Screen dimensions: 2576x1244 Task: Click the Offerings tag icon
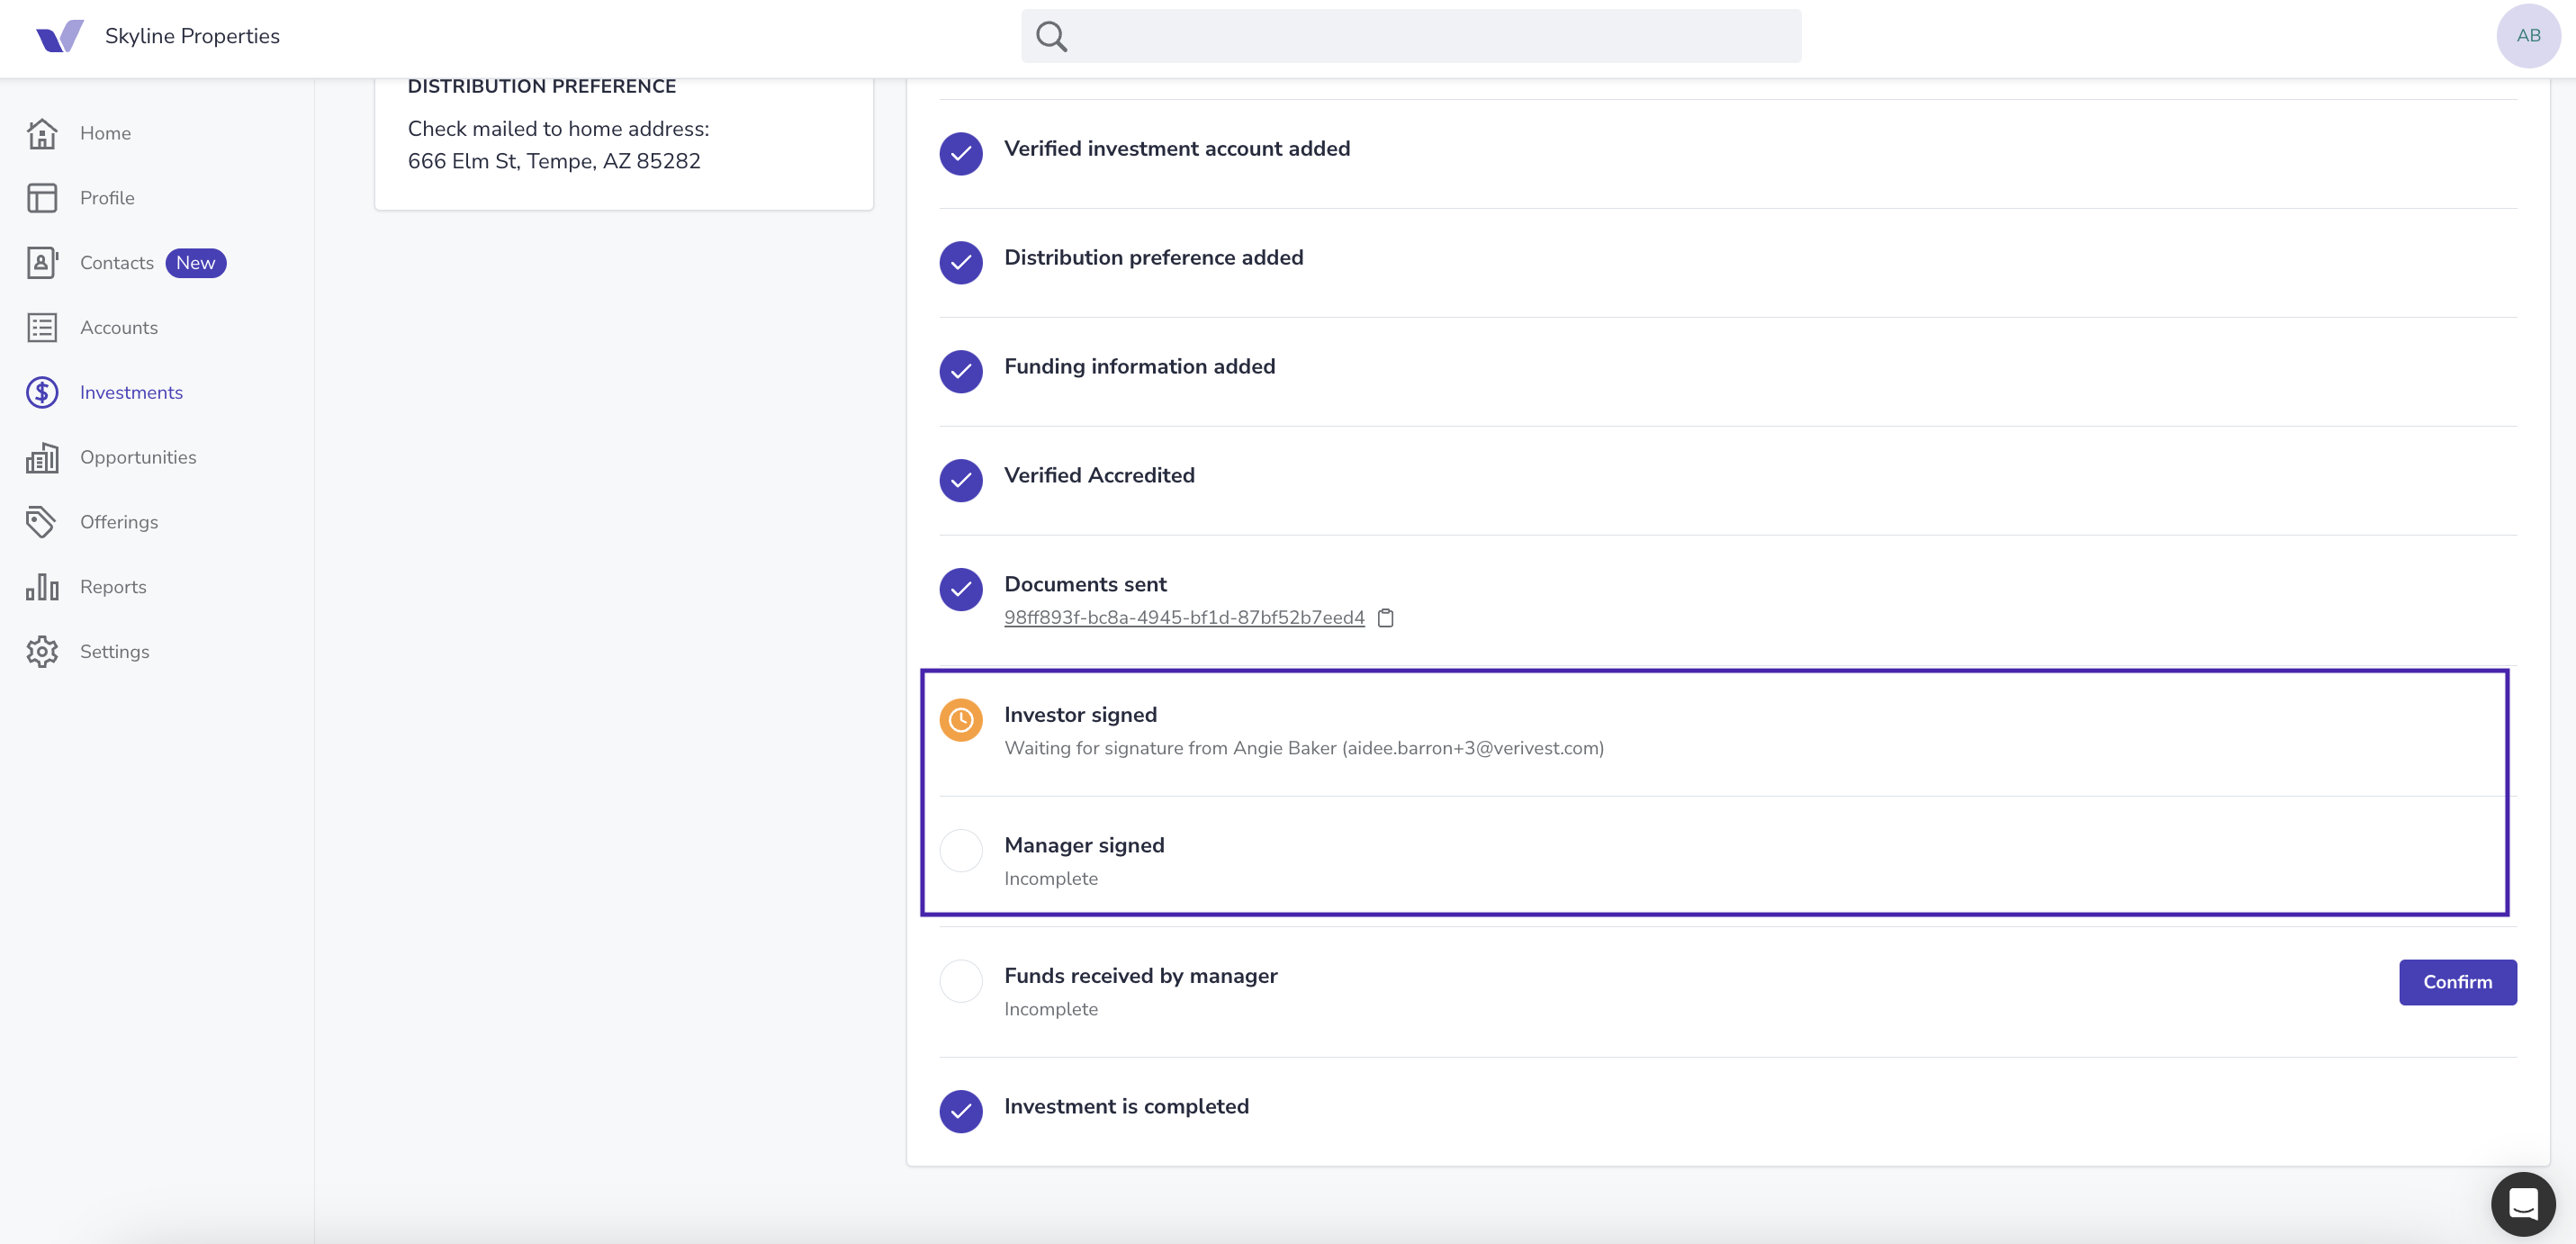42,522
